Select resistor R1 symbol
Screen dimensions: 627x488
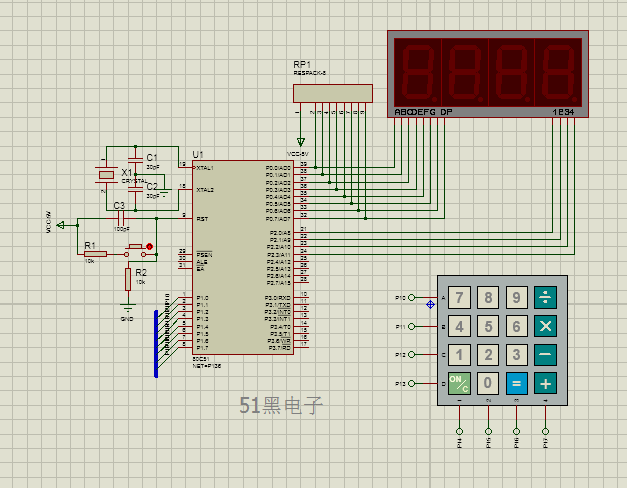[96, 254]
